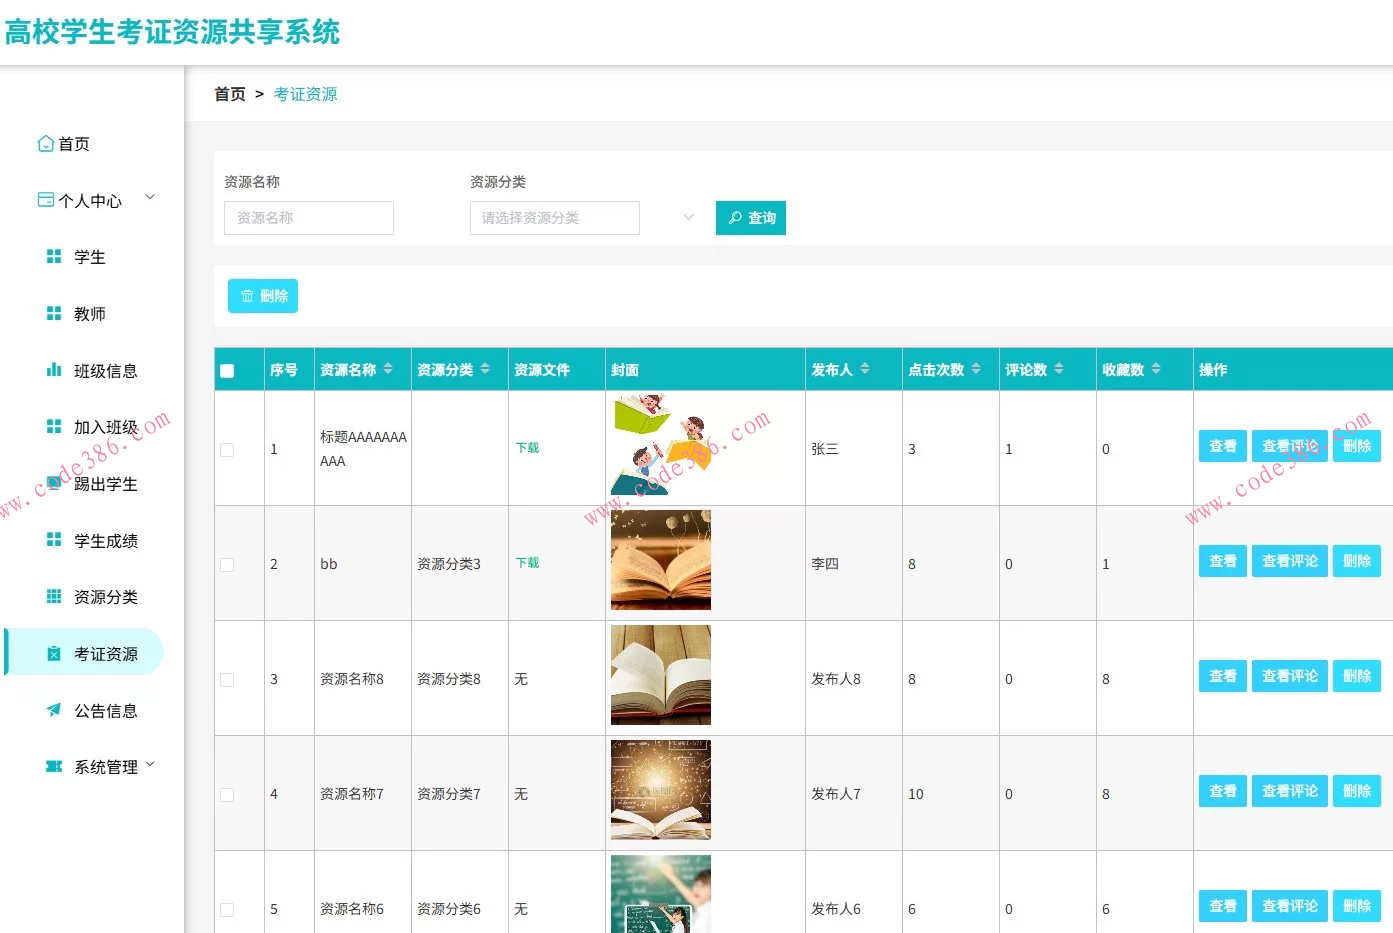The height and width of the screenshot is (933, 1393).
Task: Select the 个人中心 profile icon
Action: click(x=44, y=199)
